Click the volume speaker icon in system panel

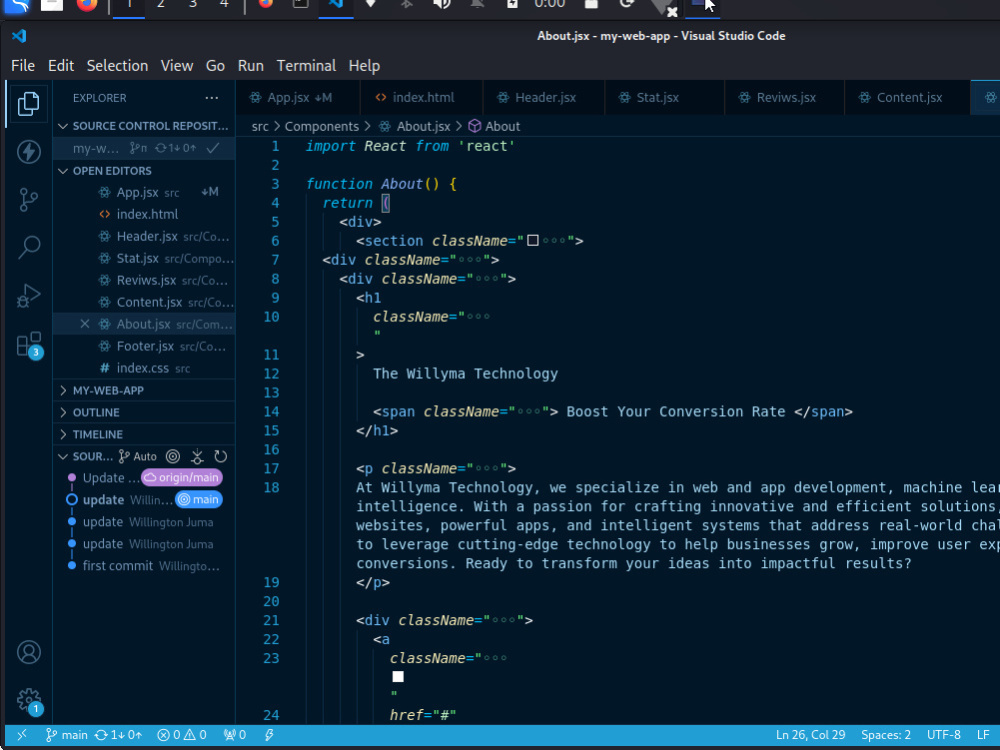pos(441,4)
